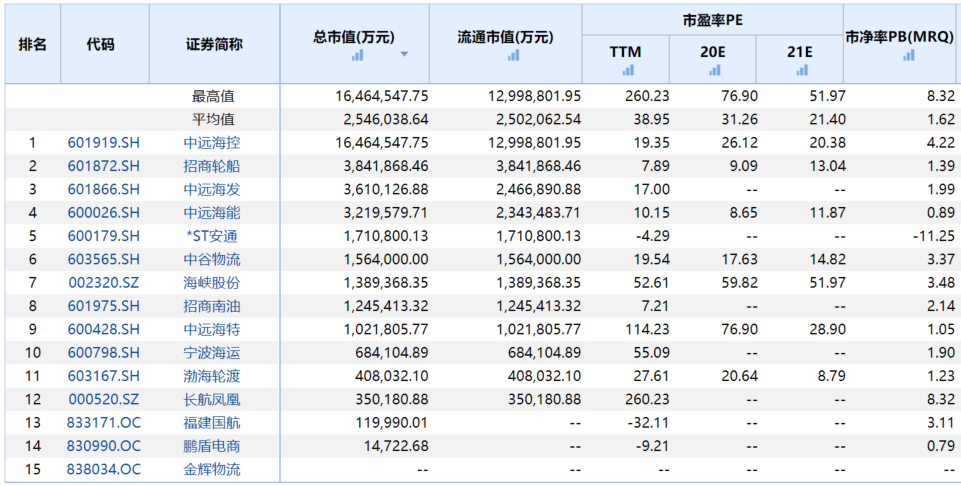Click PB value -11.25
Viewport: 961px width, 486px height.
pos(934,236)
